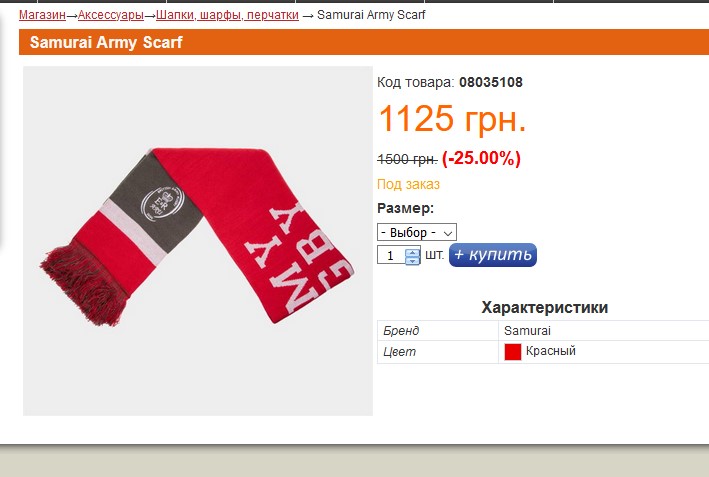The width and height of the screenshot is (709, 477).
Task: Open the Магазин breadcrumb link
Action: [x=42, y=15]
